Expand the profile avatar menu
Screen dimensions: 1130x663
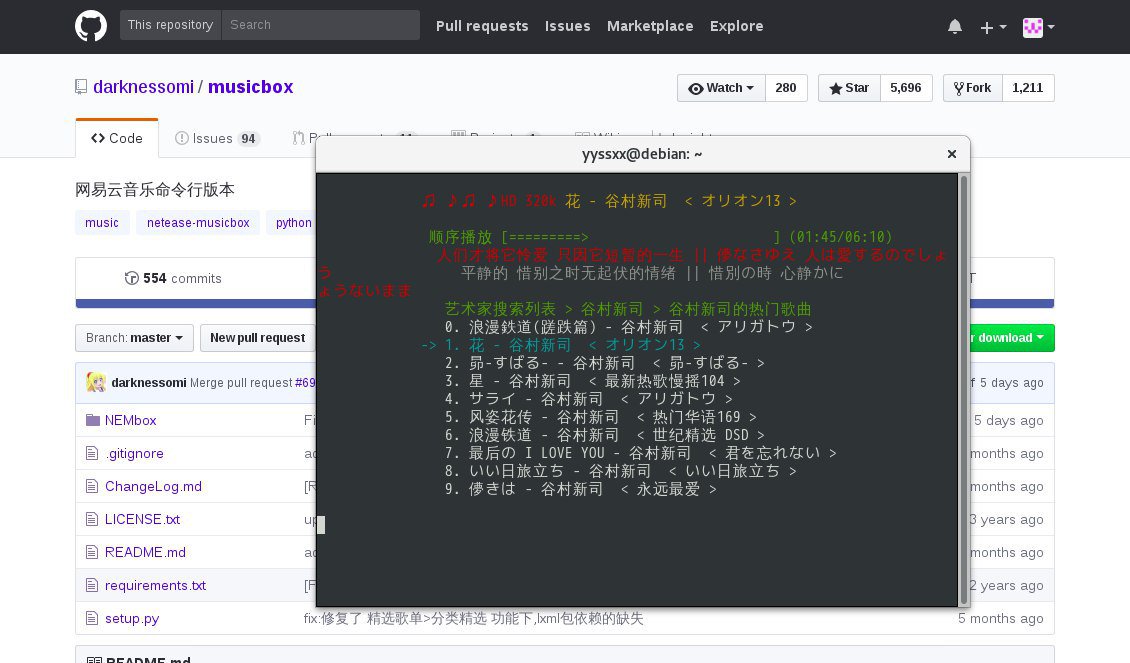pyautogui.click(x=1033, y=27)
